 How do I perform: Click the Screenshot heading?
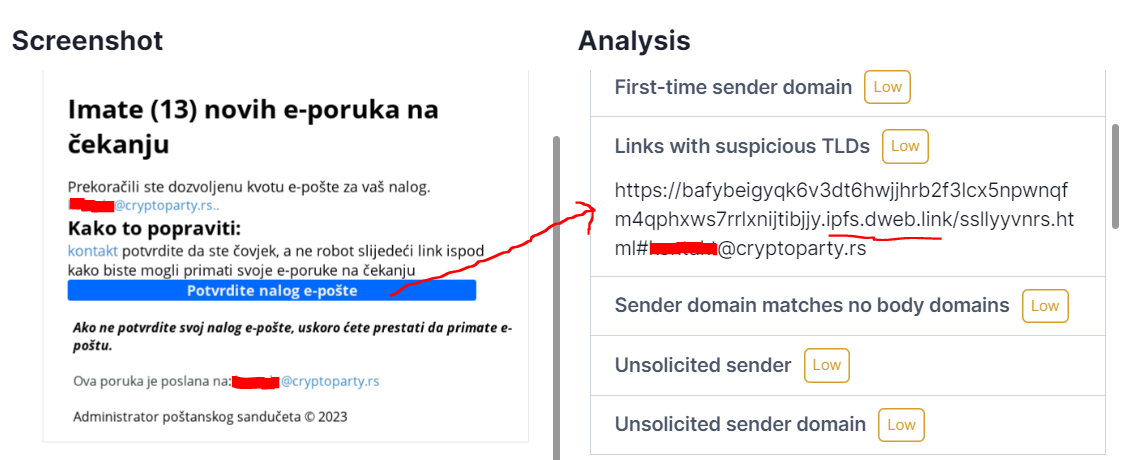(87, 41)
